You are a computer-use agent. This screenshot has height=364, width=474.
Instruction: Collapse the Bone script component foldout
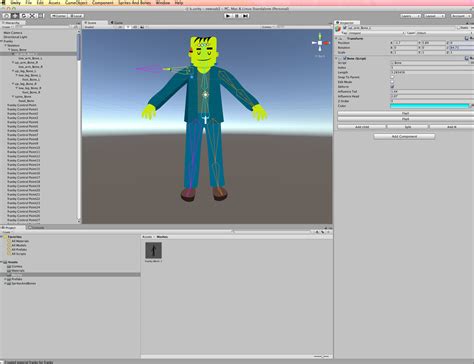coord(336,58)
